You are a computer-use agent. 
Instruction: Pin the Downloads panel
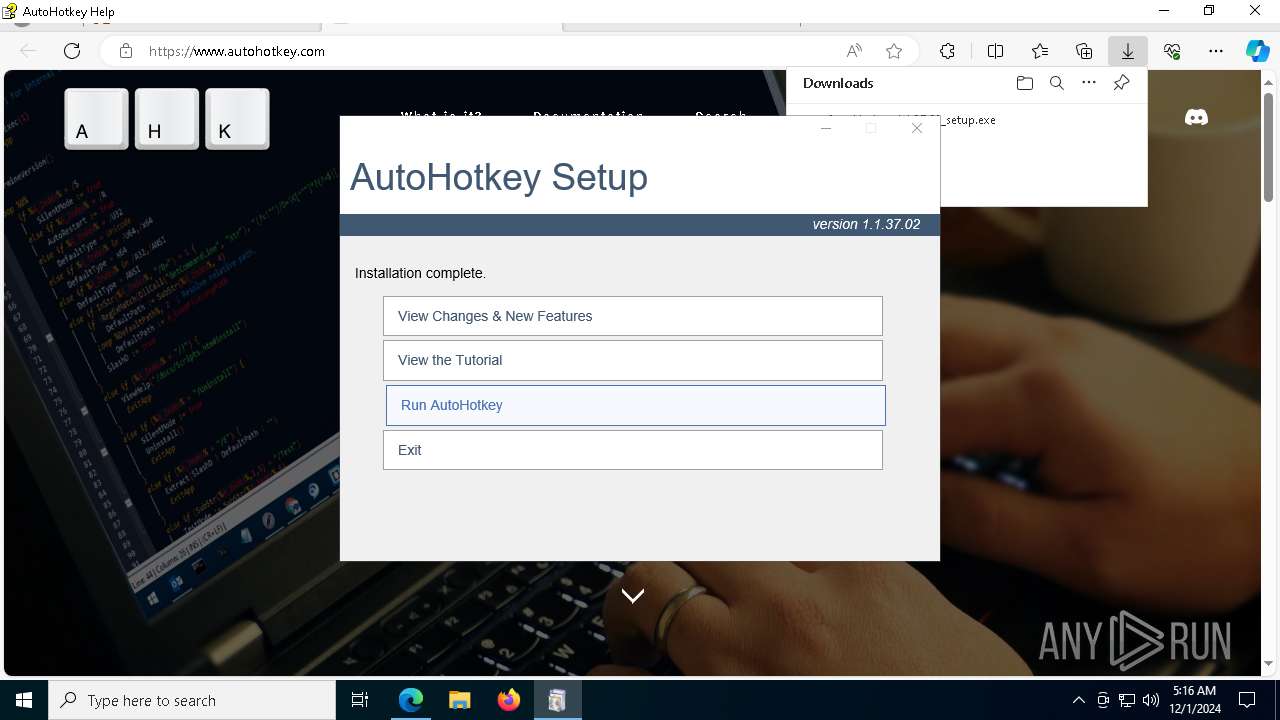[x=1121, y=83]
